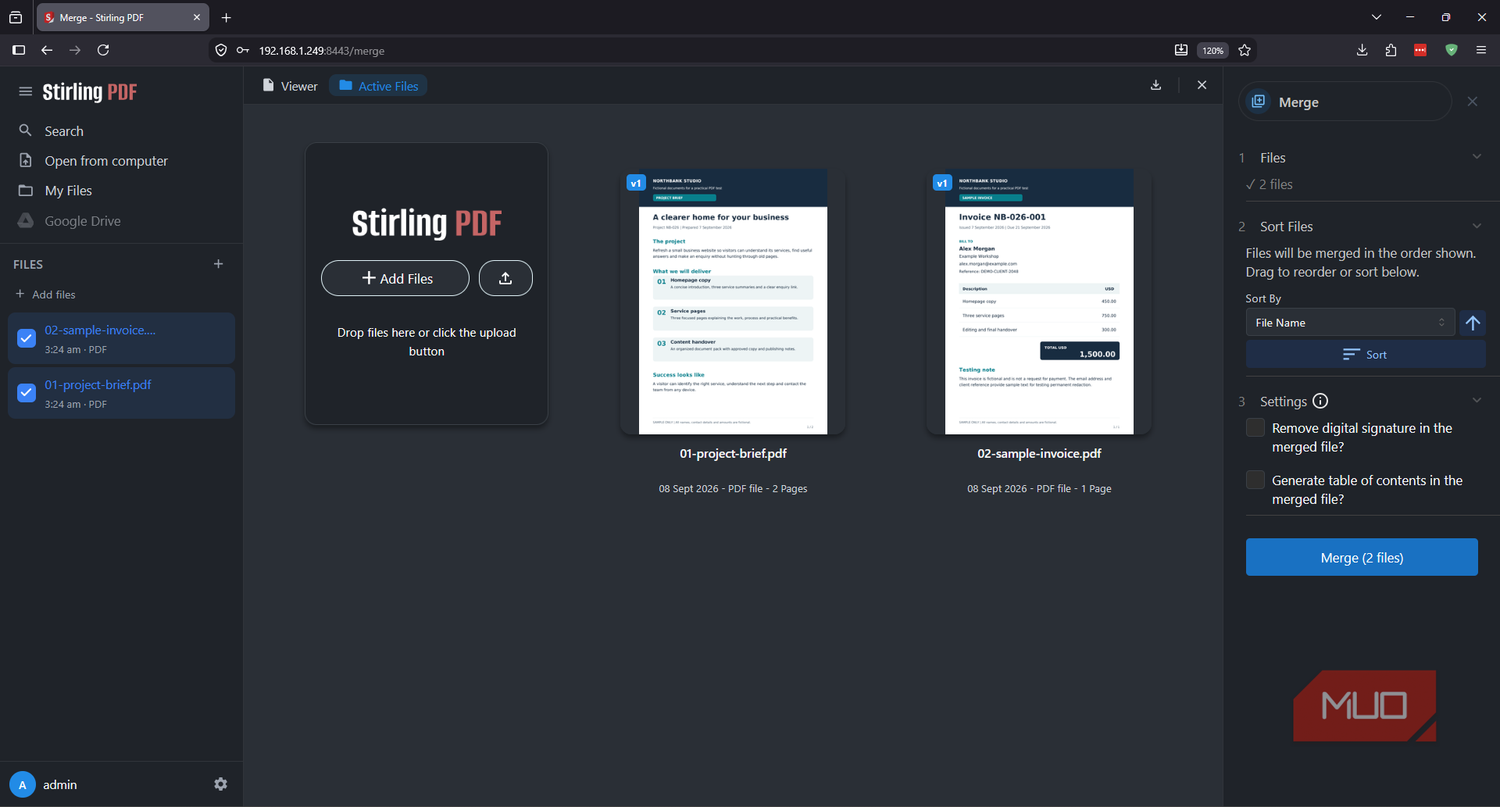Open a new browser tab
This screenshot has height=807, width=1500.
point(226,18)
